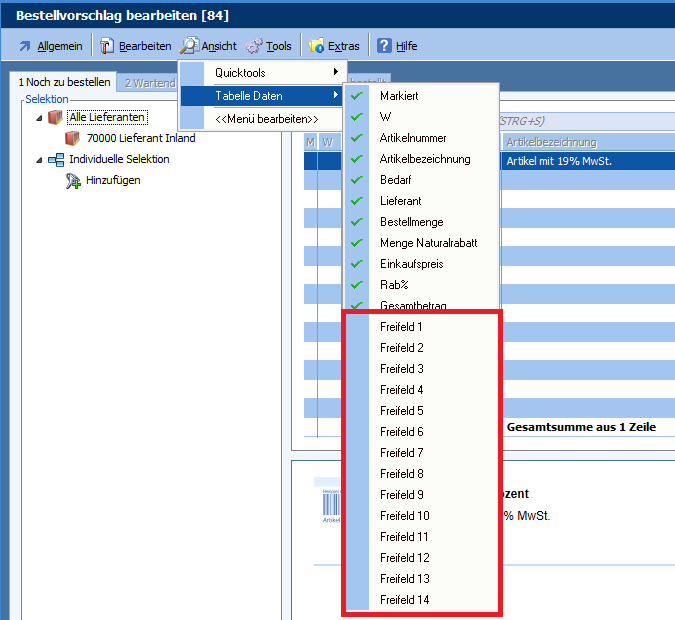Viewport: 675px width, 620px height.
Task: Expand the Quicktools submenu
Action: (x=262, y=73)
